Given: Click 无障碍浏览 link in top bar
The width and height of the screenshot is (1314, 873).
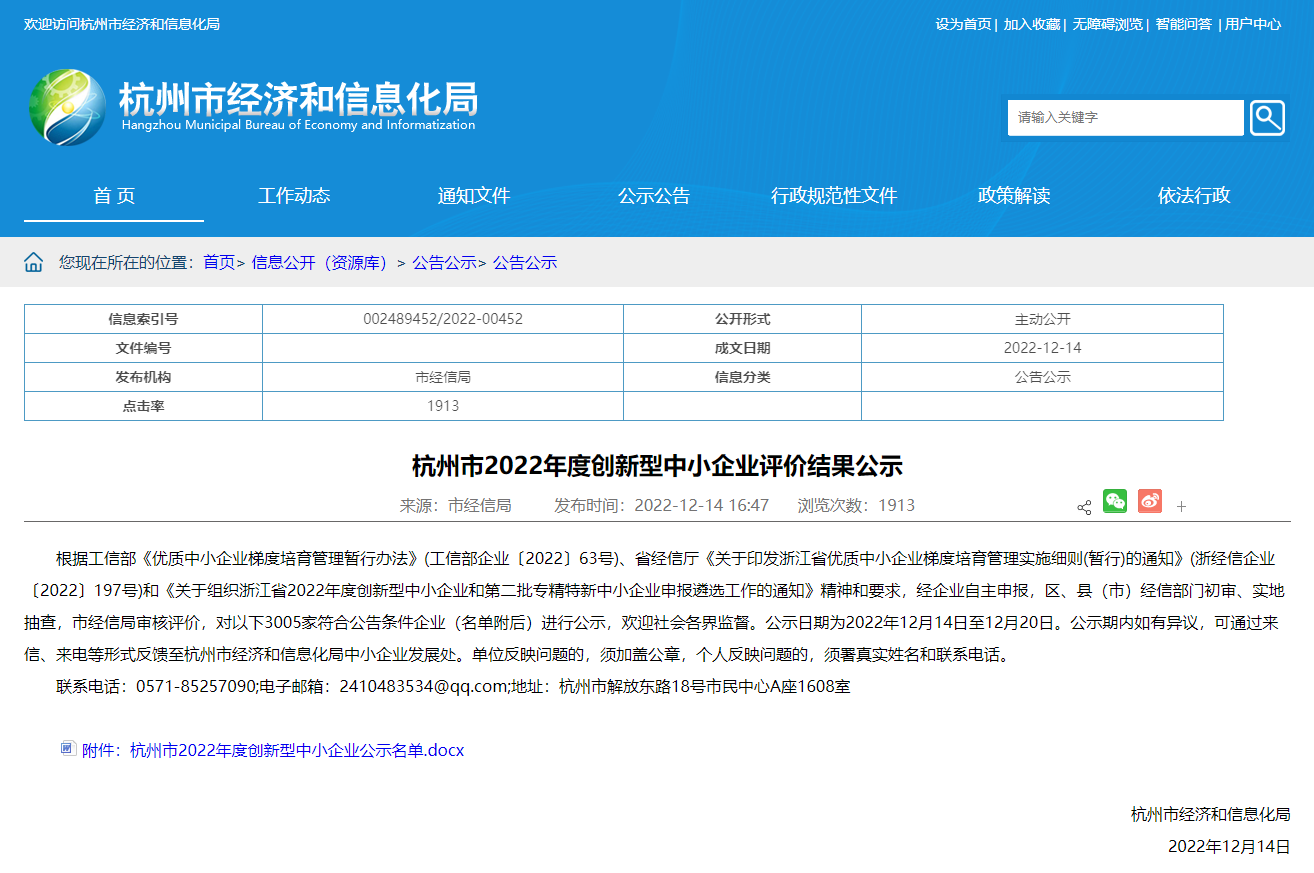Looking at the screenshot, I should point(1107,24).
